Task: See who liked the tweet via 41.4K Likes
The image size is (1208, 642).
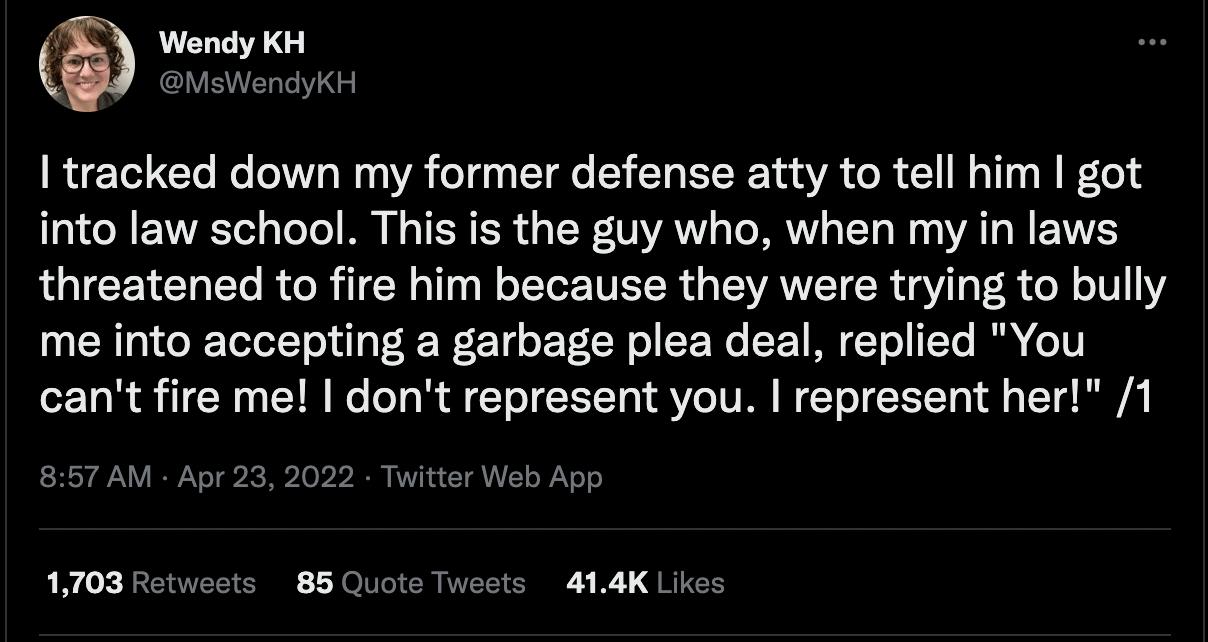Action: point(645,582)
